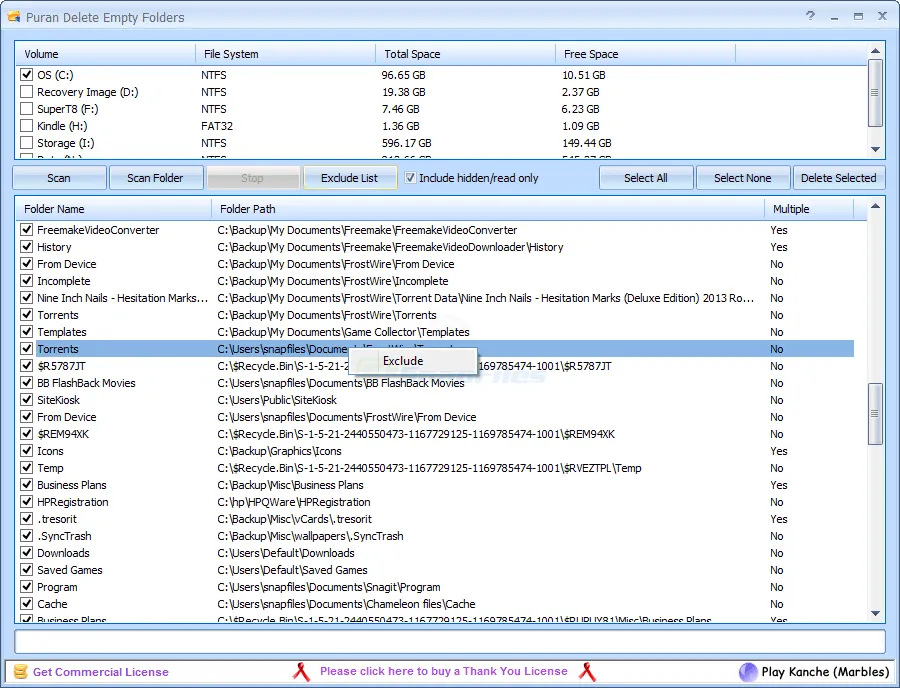Uncheck the BB FlashBack Movies folder
The height and width of the screenshot is (688, 900).
click(x=26, y=383)
